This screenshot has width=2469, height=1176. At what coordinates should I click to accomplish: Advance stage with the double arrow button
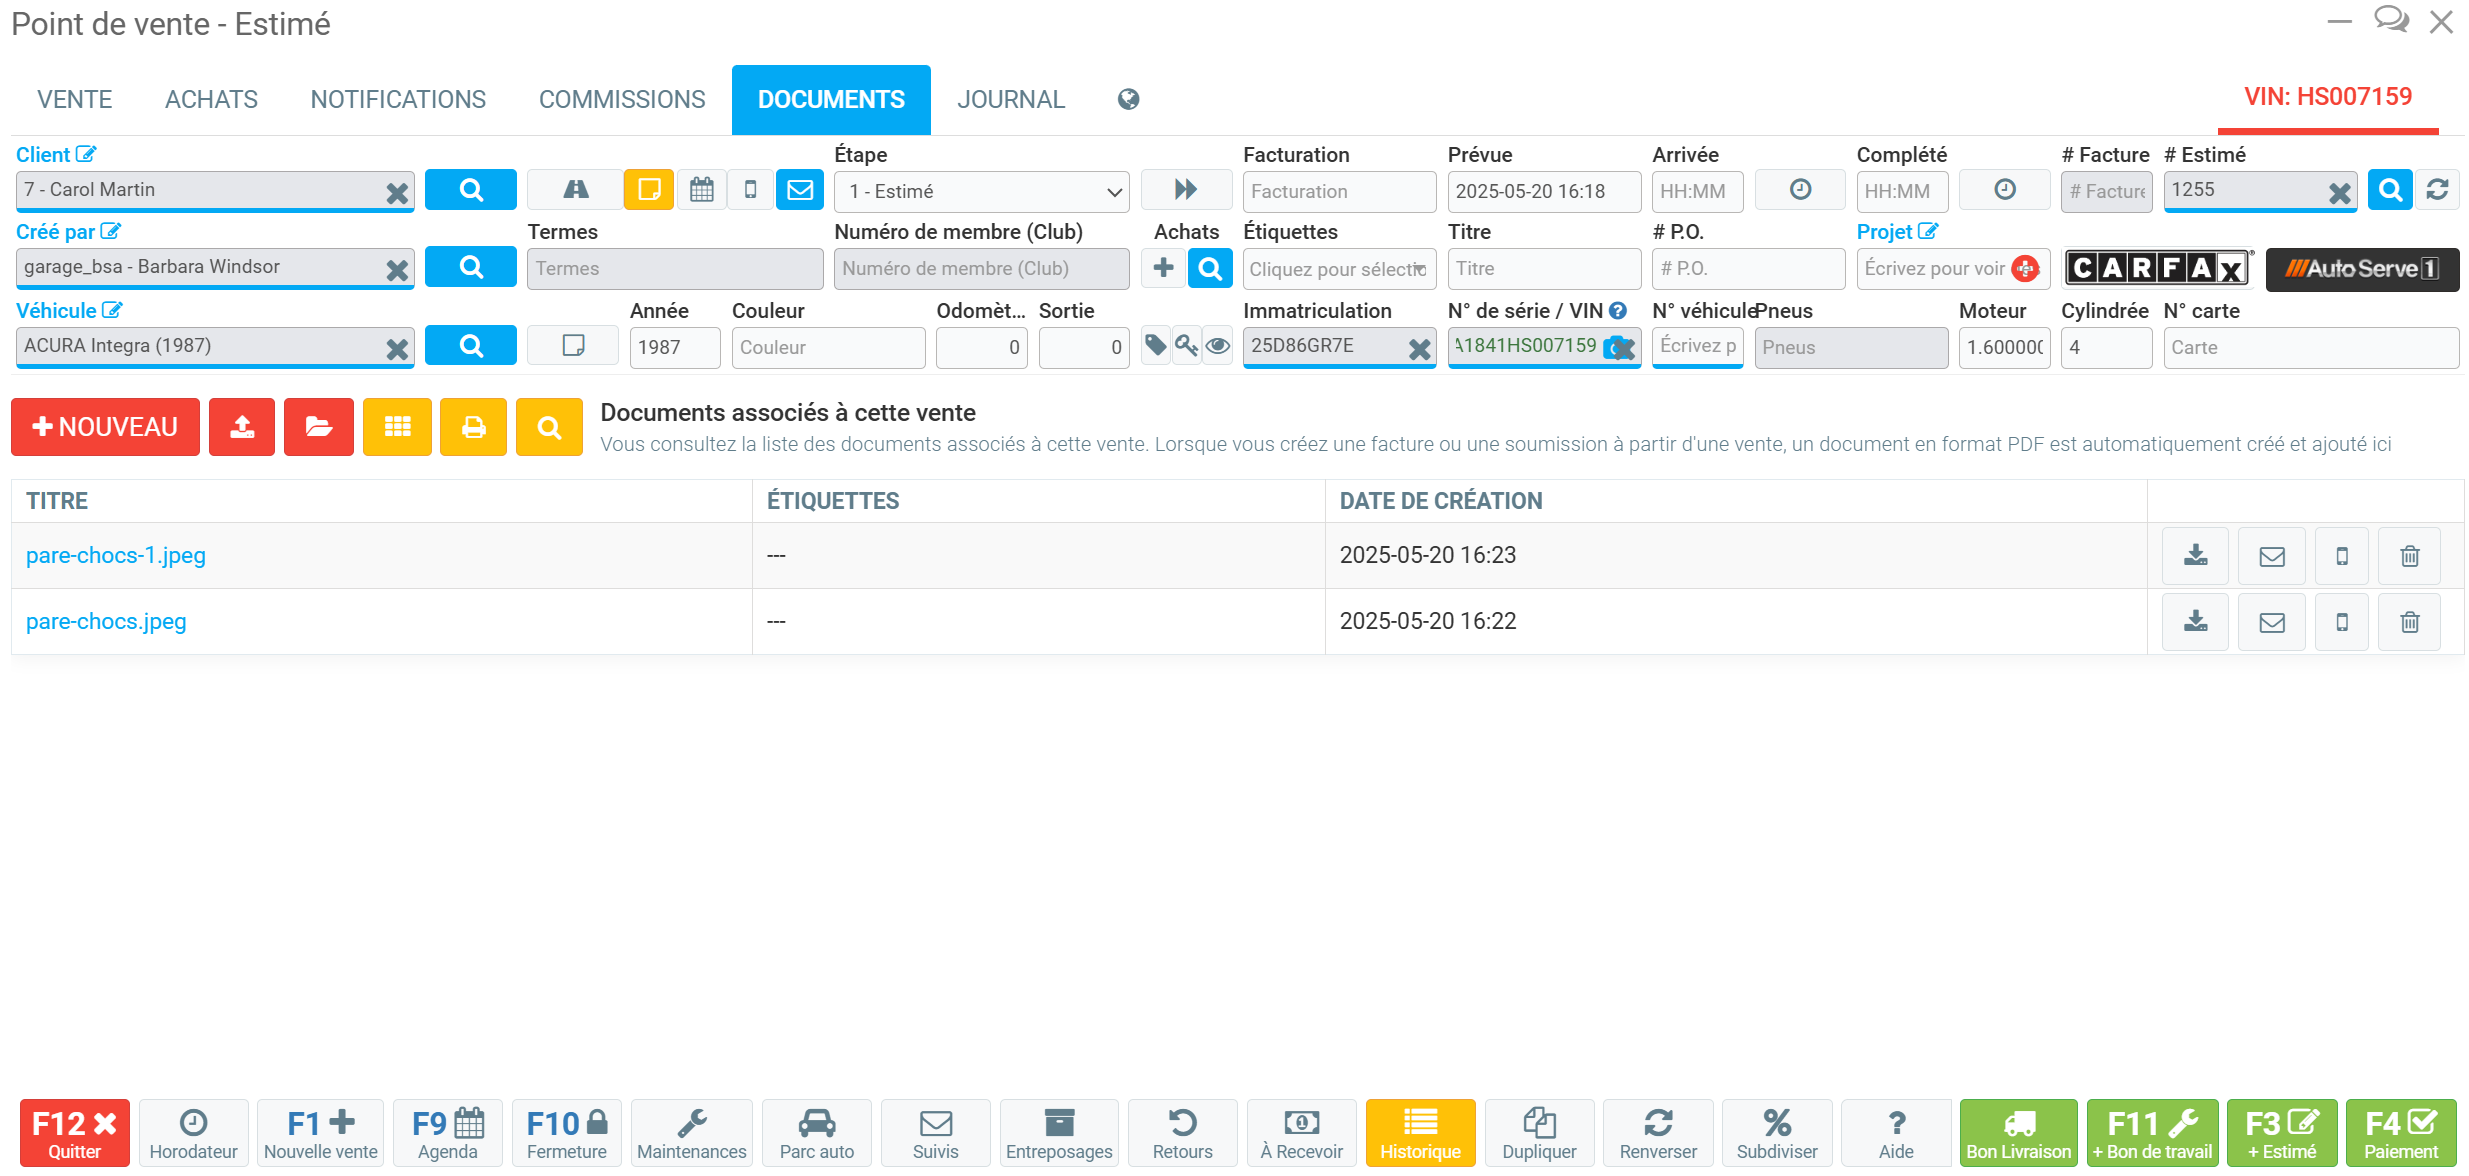coord(1185,190)
